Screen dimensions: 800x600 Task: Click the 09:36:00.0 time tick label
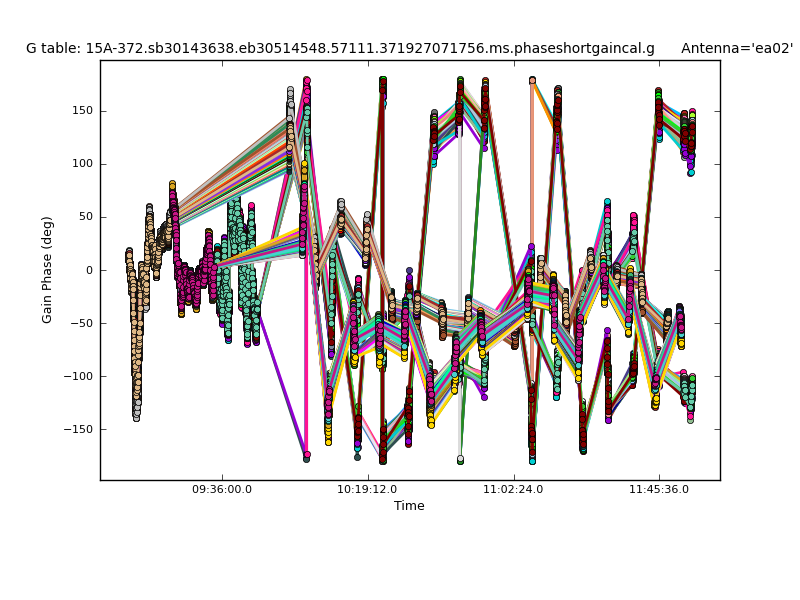coord(222,490)
